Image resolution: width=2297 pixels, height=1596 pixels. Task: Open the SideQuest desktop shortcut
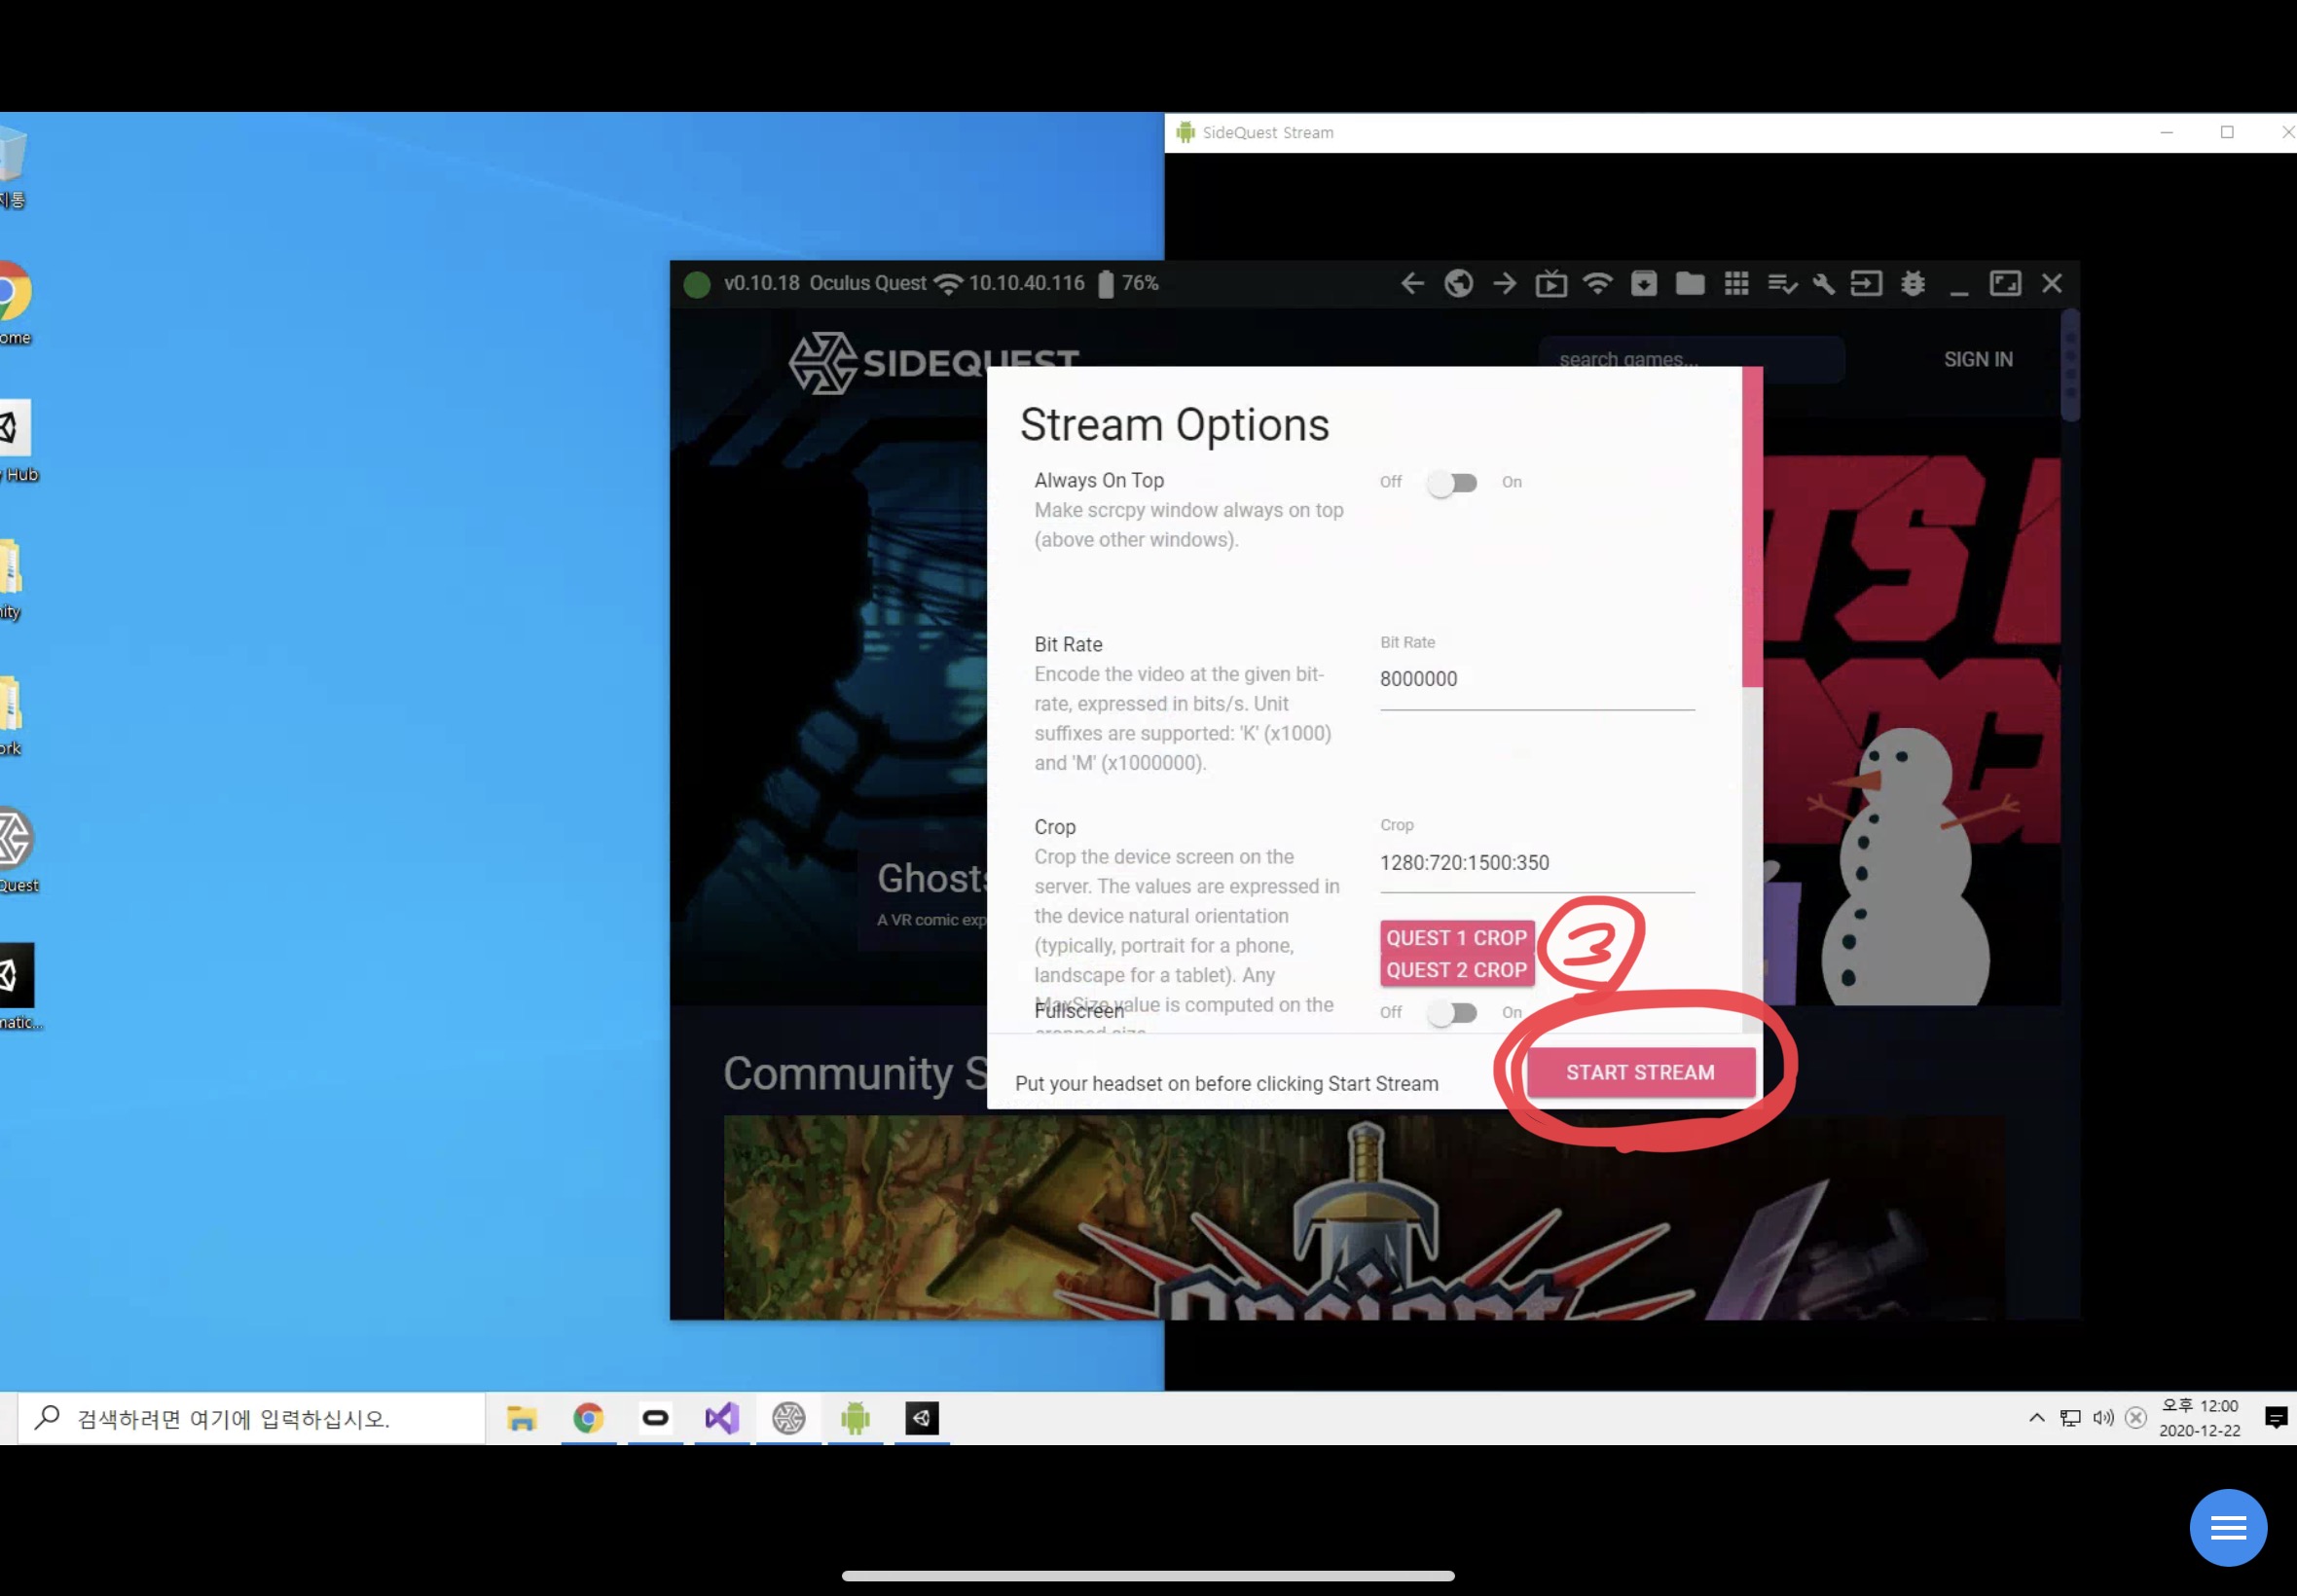pos(16,850)
